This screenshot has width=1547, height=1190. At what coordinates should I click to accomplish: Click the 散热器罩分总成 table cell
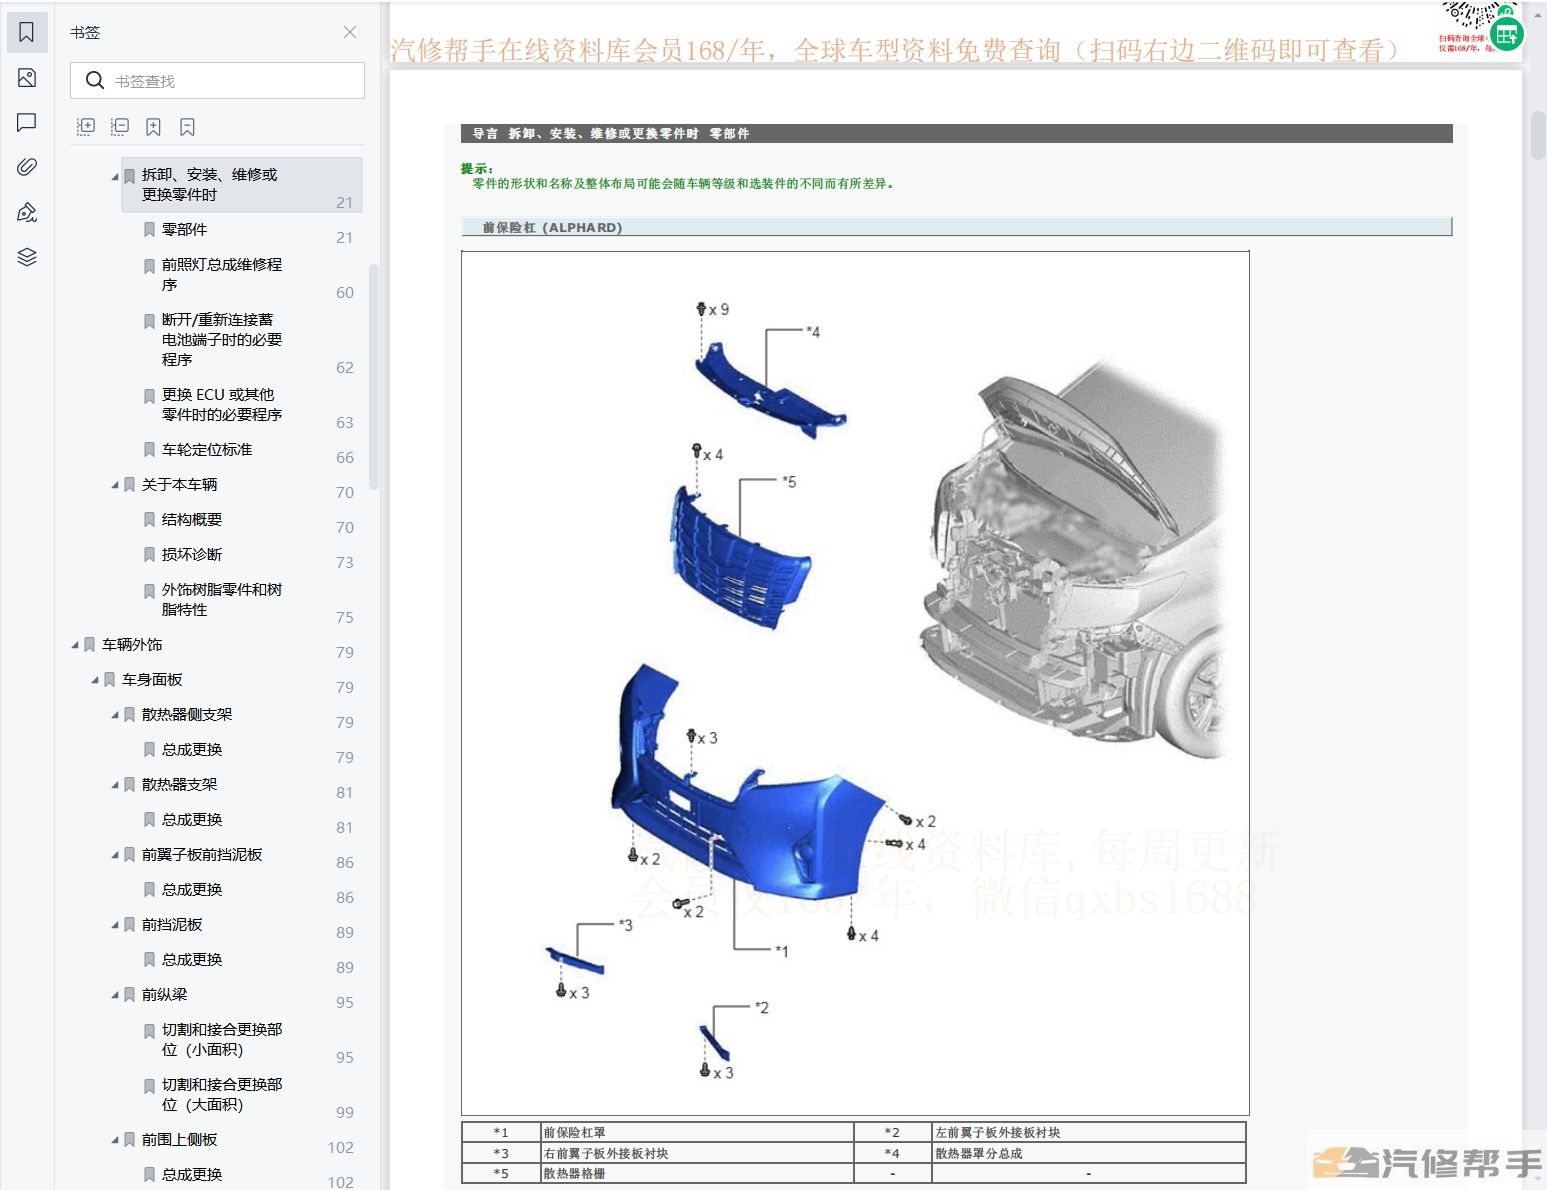pos(1088,1153)
